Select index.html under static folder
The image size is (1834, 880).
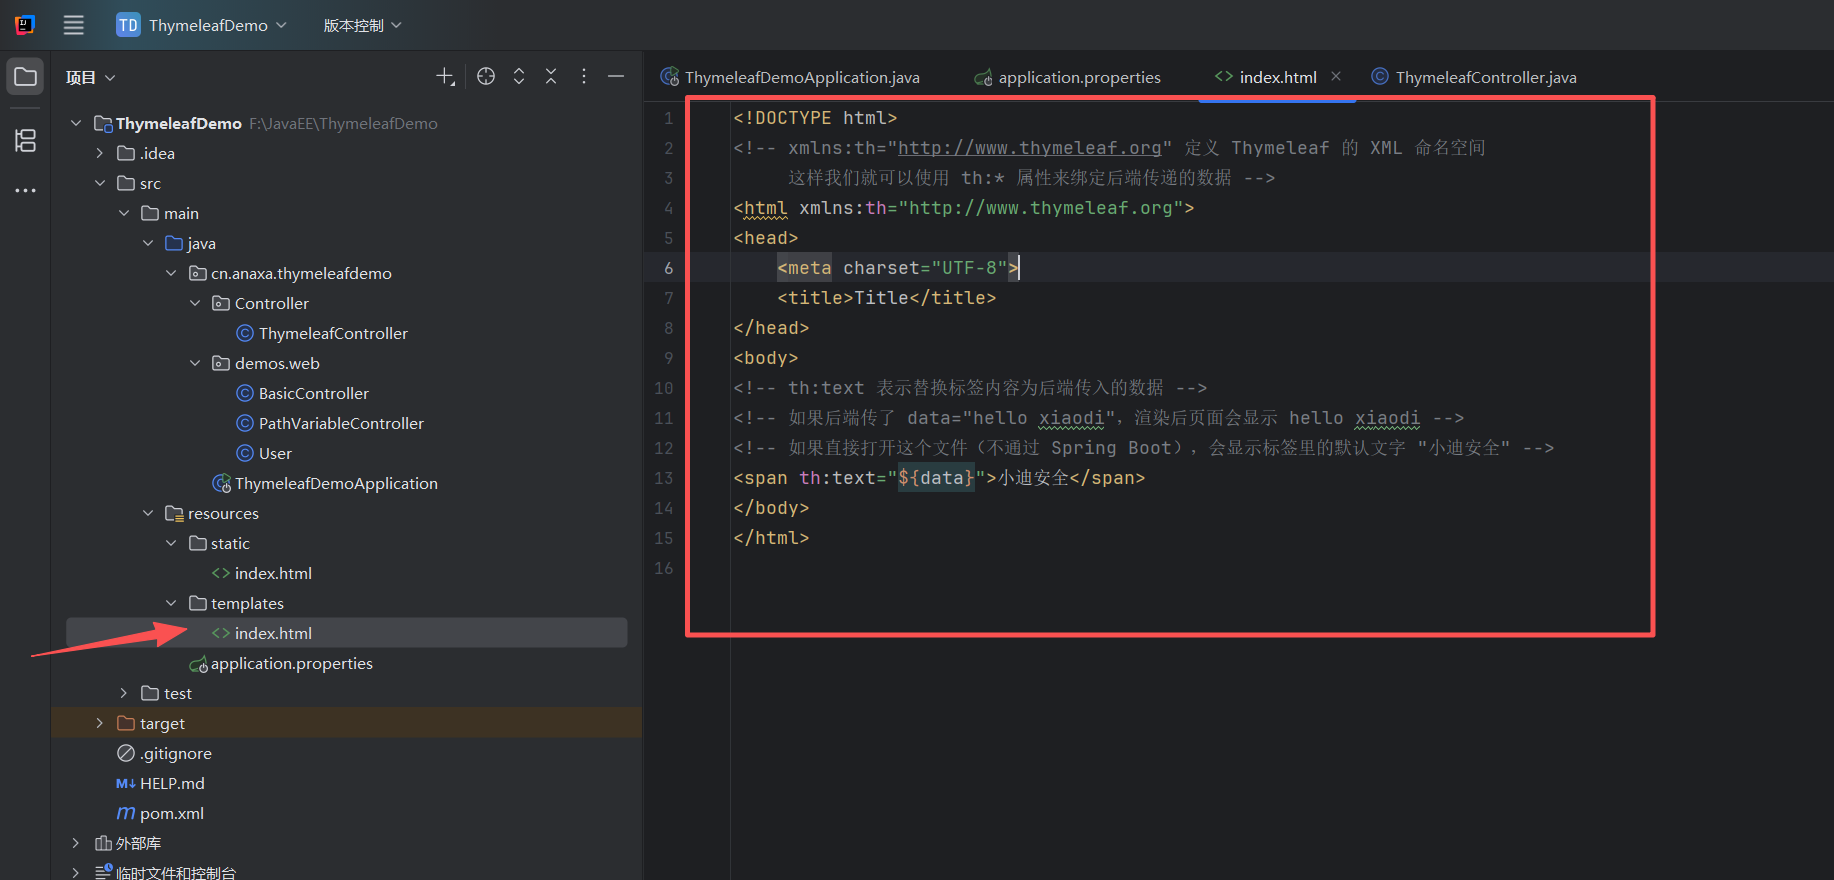tap(273, 573)
